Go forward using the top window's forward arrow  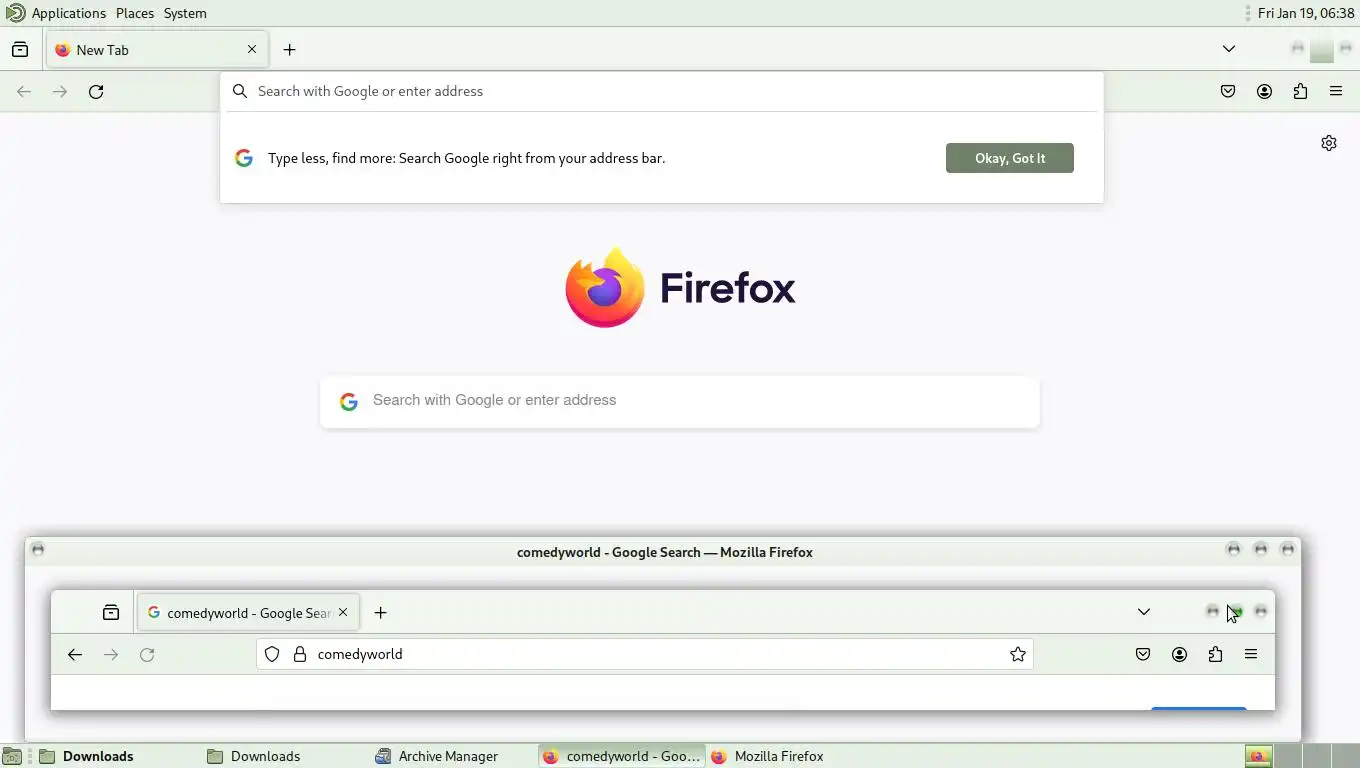point(60,91)
